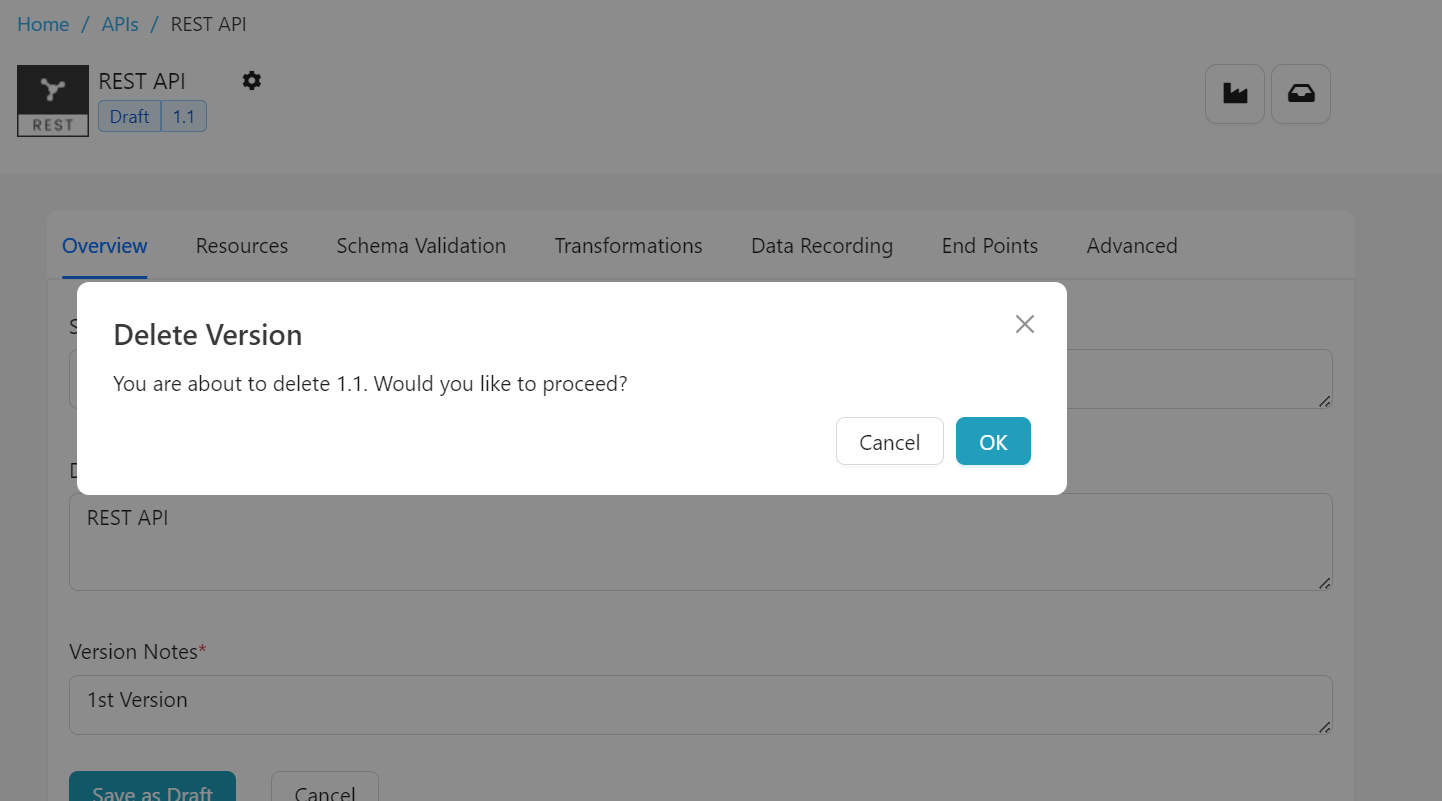Screen dimensions: 1442x801
Task: Open the End Points tab
Action: click(x=990, y=246)
